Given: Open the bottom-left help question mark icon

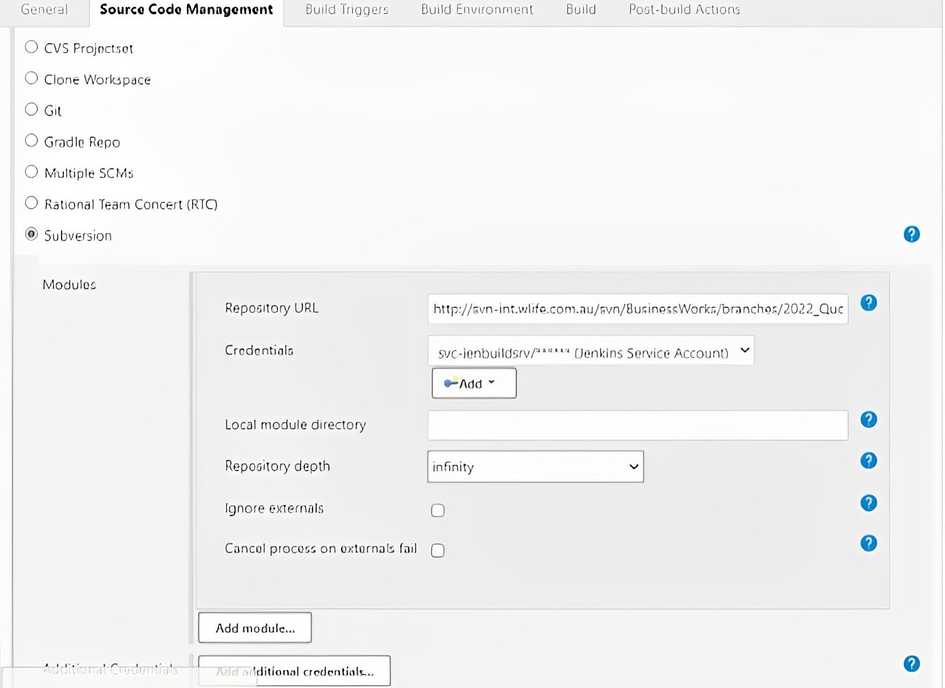Looking at the screenshot, I should click(911, 663).
